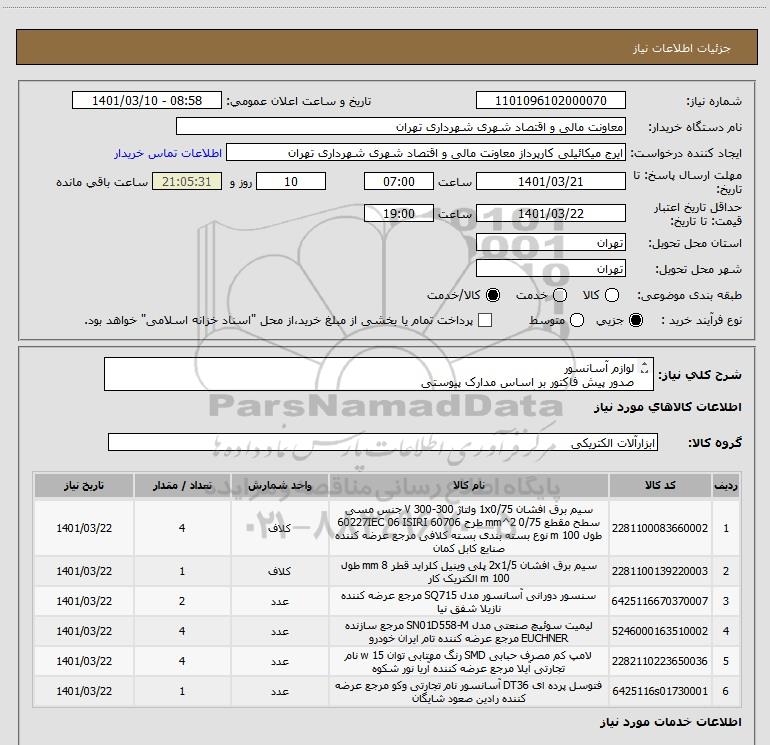
Task: Open the buyer contact information link
Action: 168,153
